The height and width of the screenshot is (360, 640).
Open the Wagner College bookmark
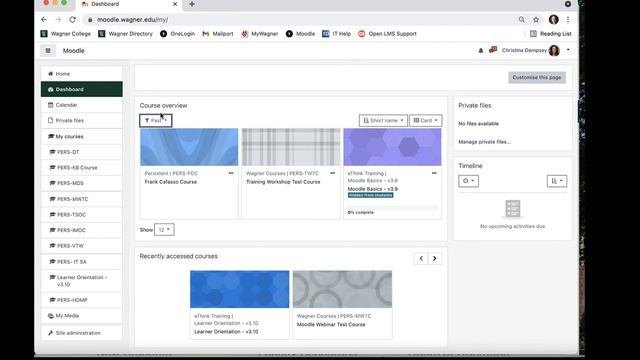point(66,34)
